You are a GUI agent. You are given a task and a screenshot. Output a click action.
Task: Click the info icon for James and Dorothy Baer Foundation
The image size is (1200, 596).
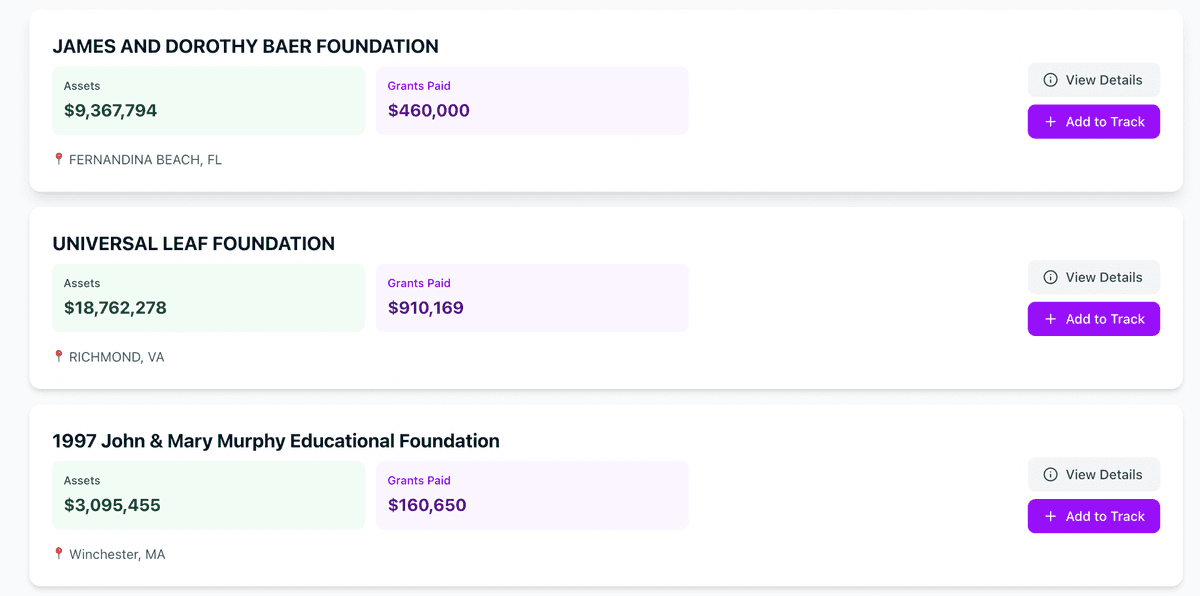tap(1050, 80)
